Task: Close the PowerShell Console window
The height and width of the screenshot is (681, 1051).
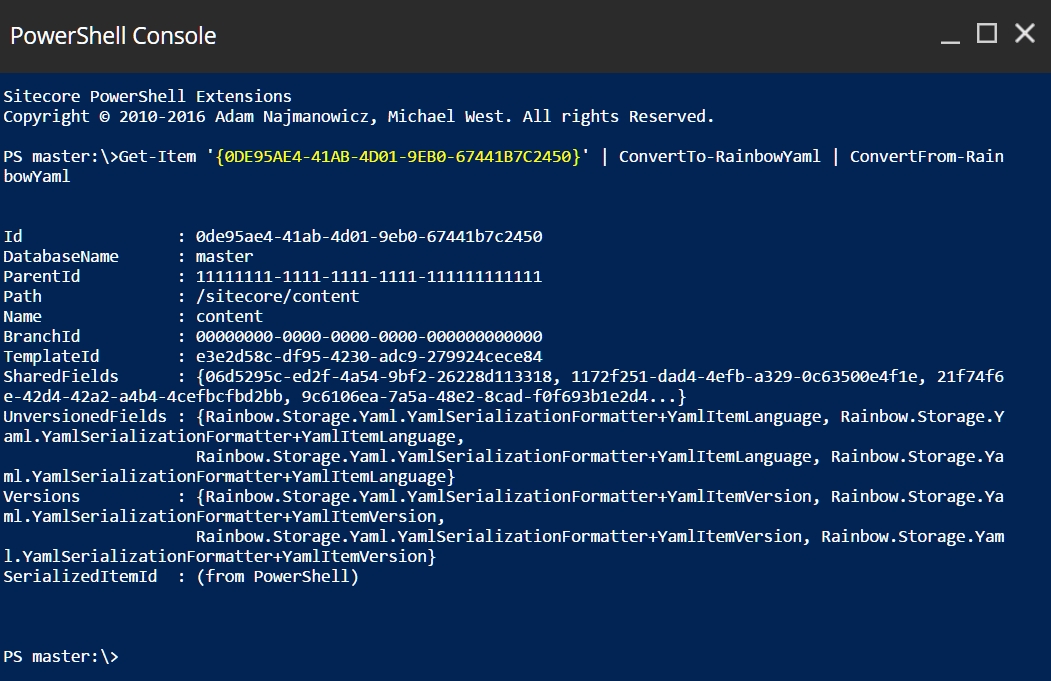Action: tap(1024, 35)
